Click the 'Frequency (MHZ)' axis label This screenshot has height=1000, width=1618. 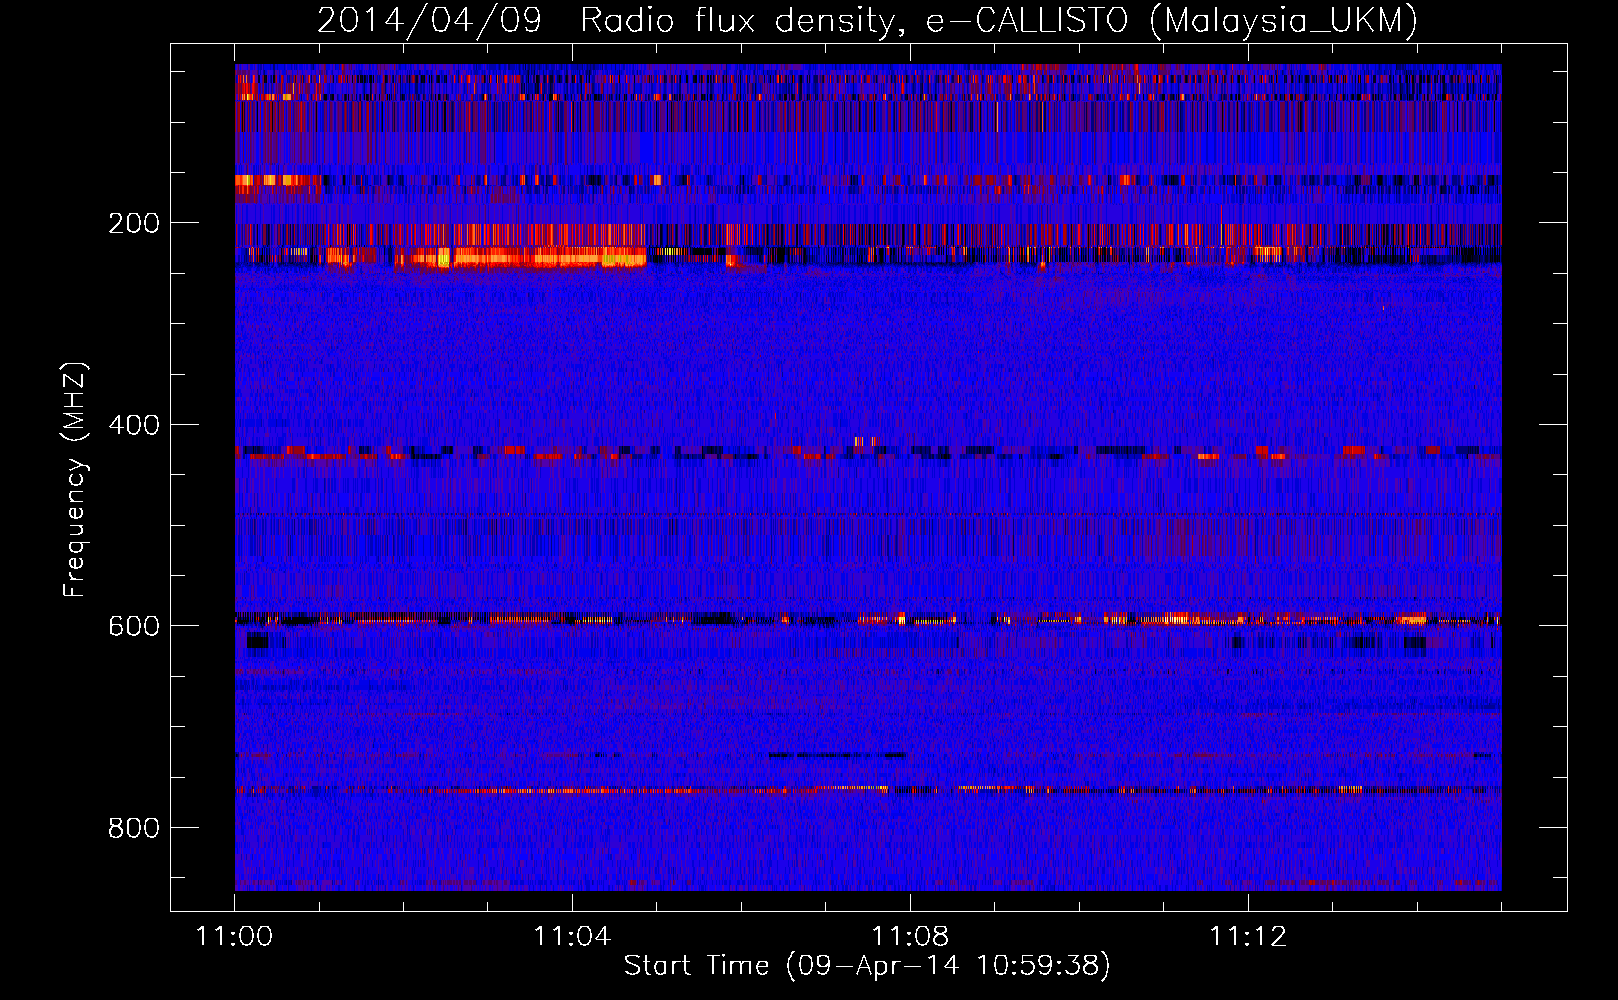74,480
